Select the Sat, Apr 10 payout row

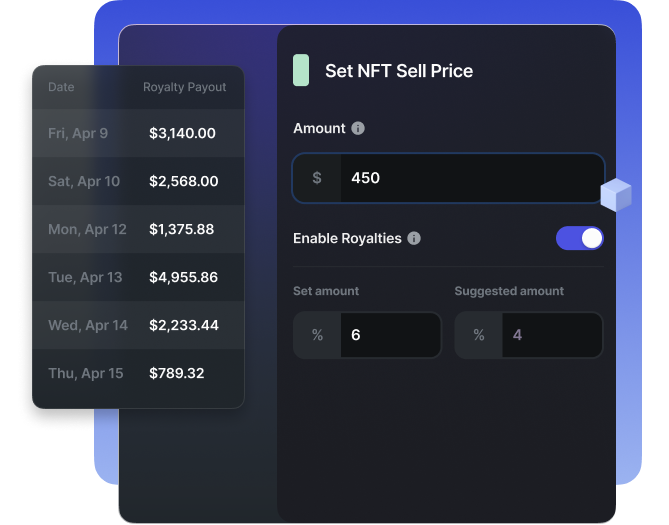coord(138,181)
